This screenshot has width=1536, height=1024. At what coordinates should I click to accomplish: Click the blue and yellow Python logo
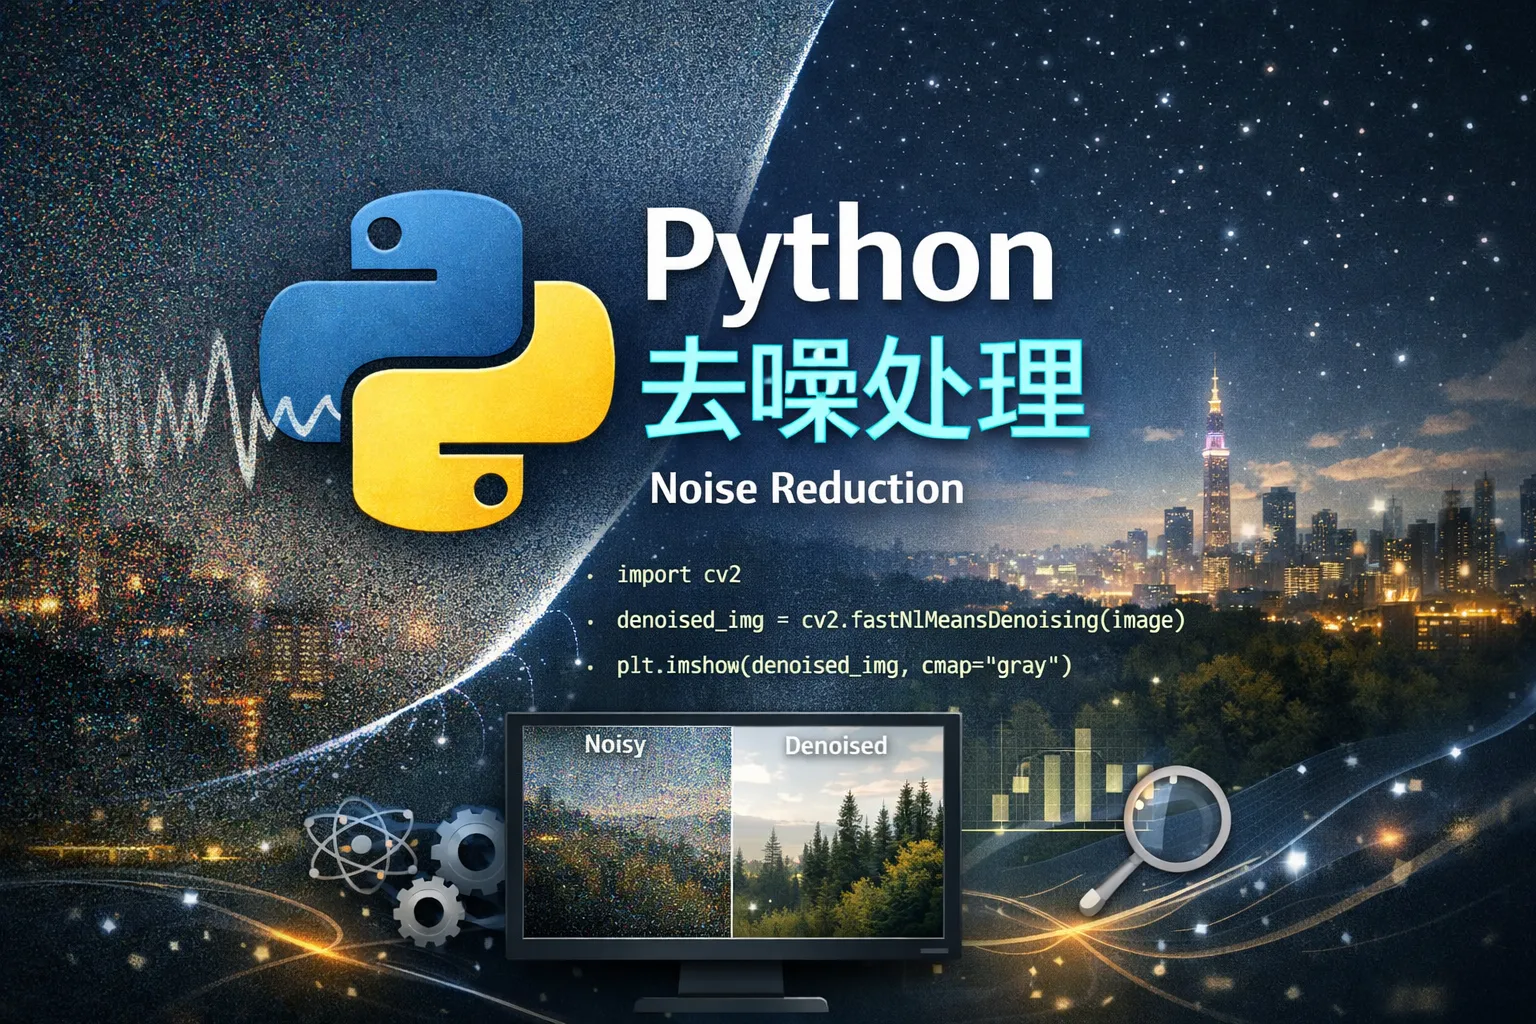coord(437,360)
